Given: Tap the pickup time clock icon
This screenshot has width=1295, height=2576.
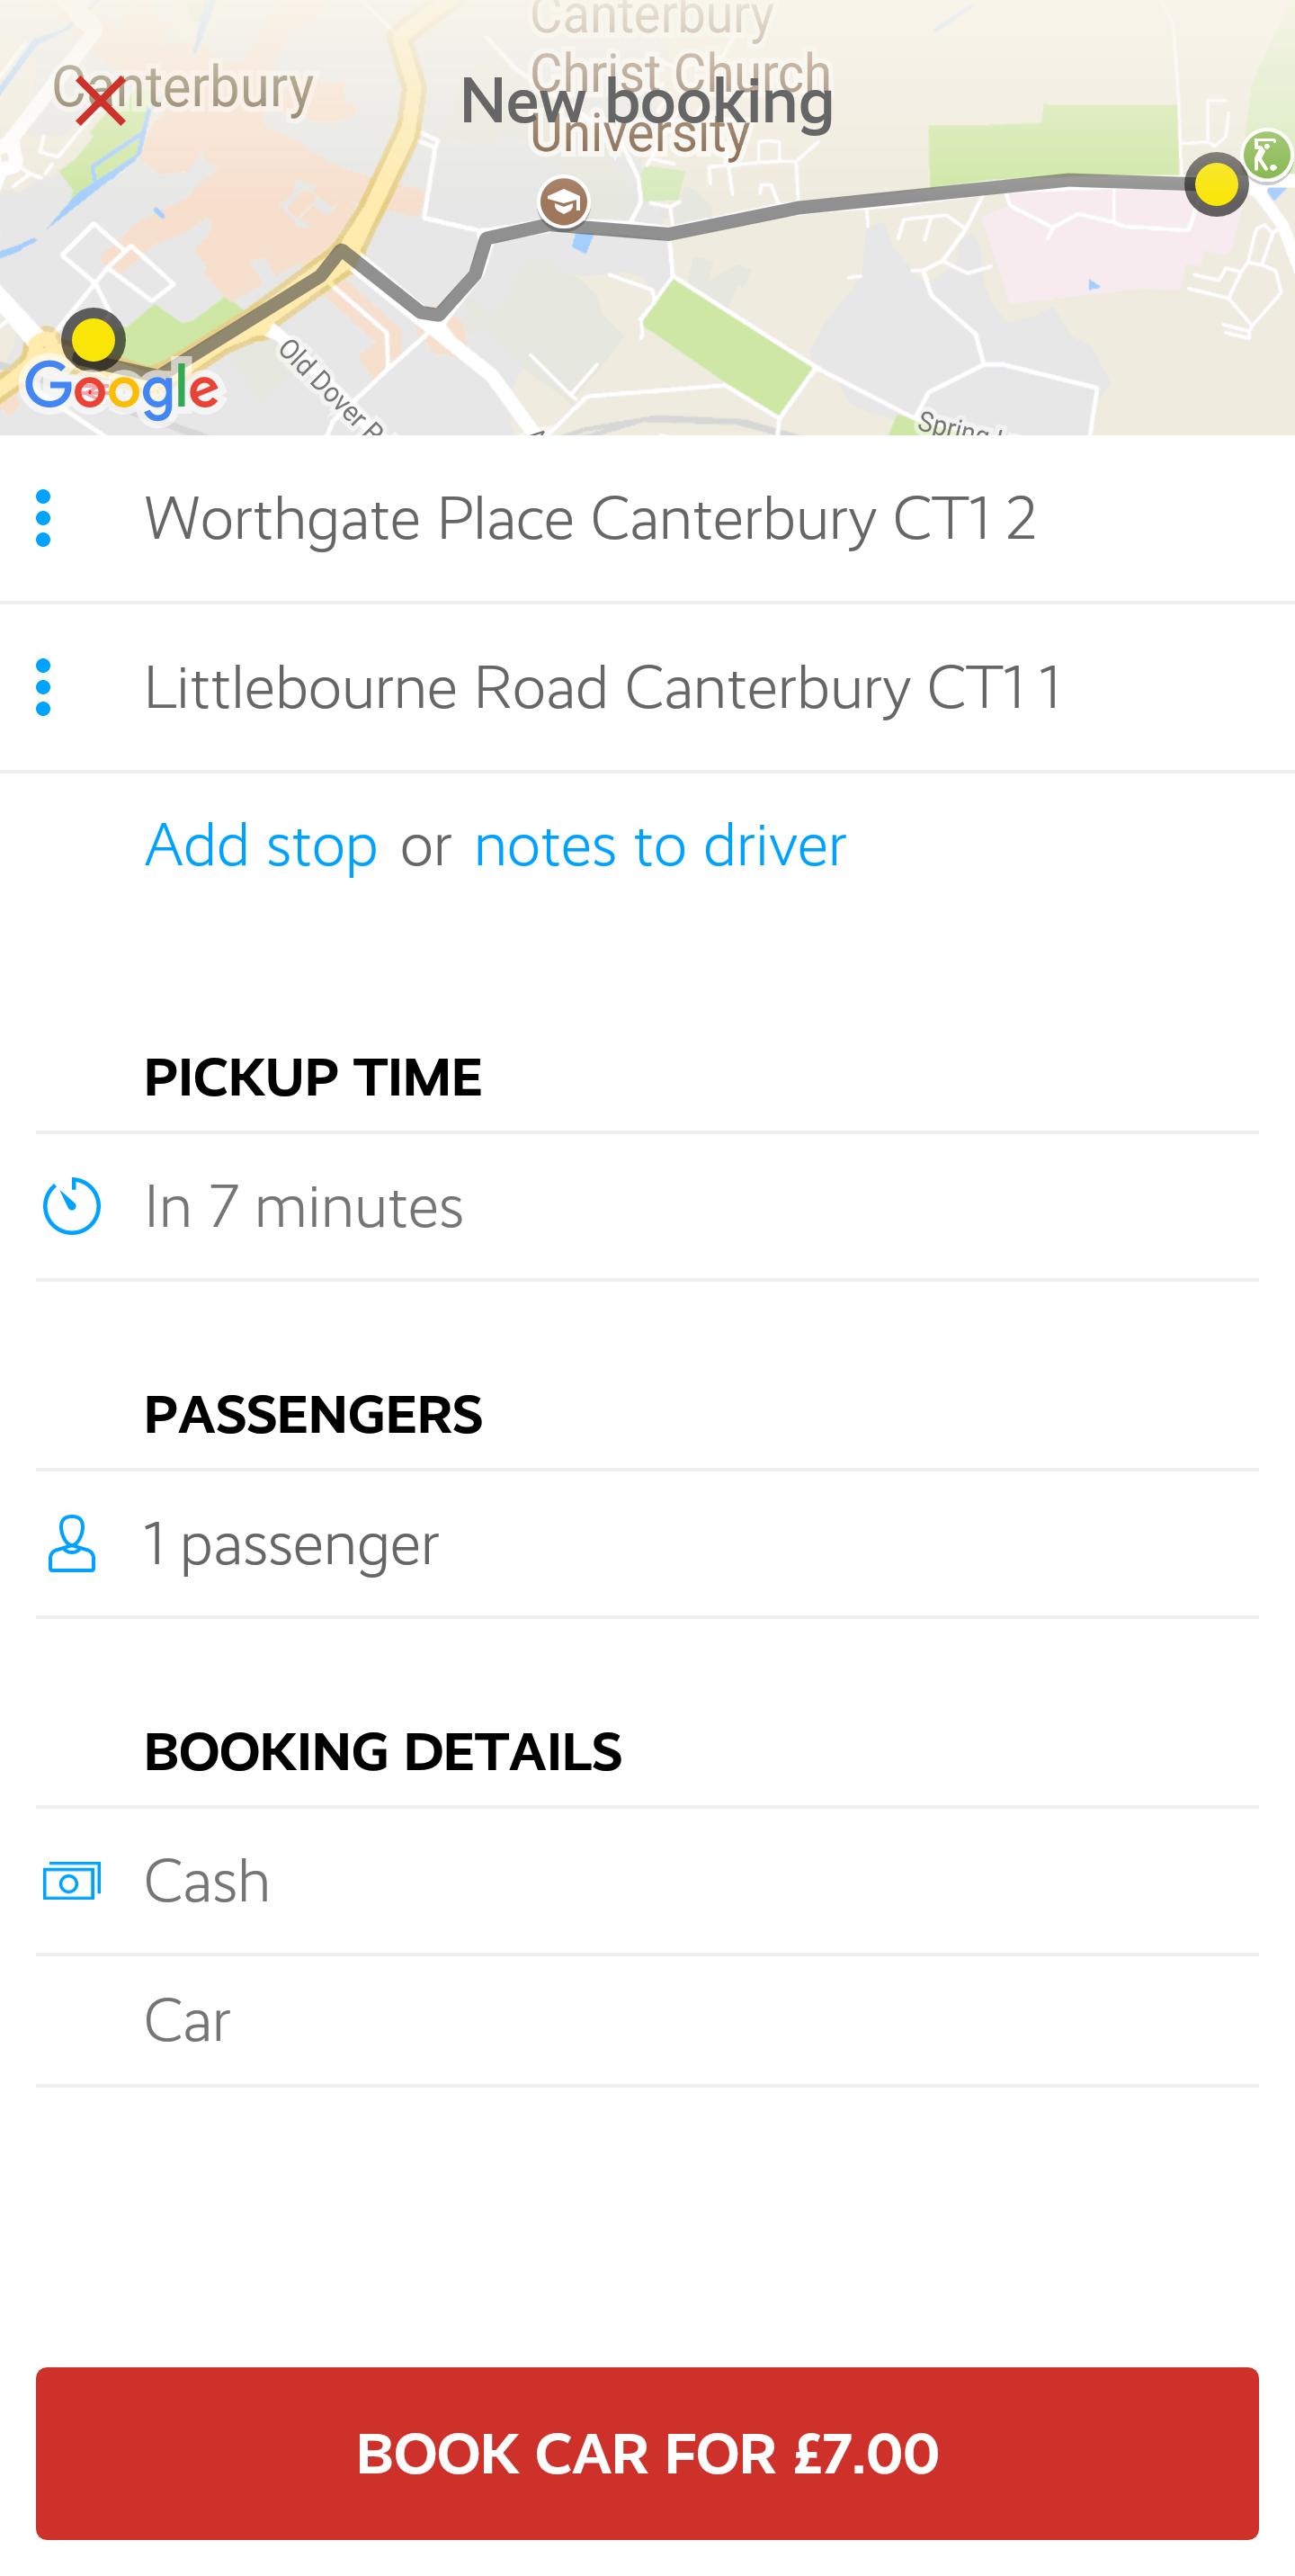Looking at the screenshot, I should (72, 1206).
